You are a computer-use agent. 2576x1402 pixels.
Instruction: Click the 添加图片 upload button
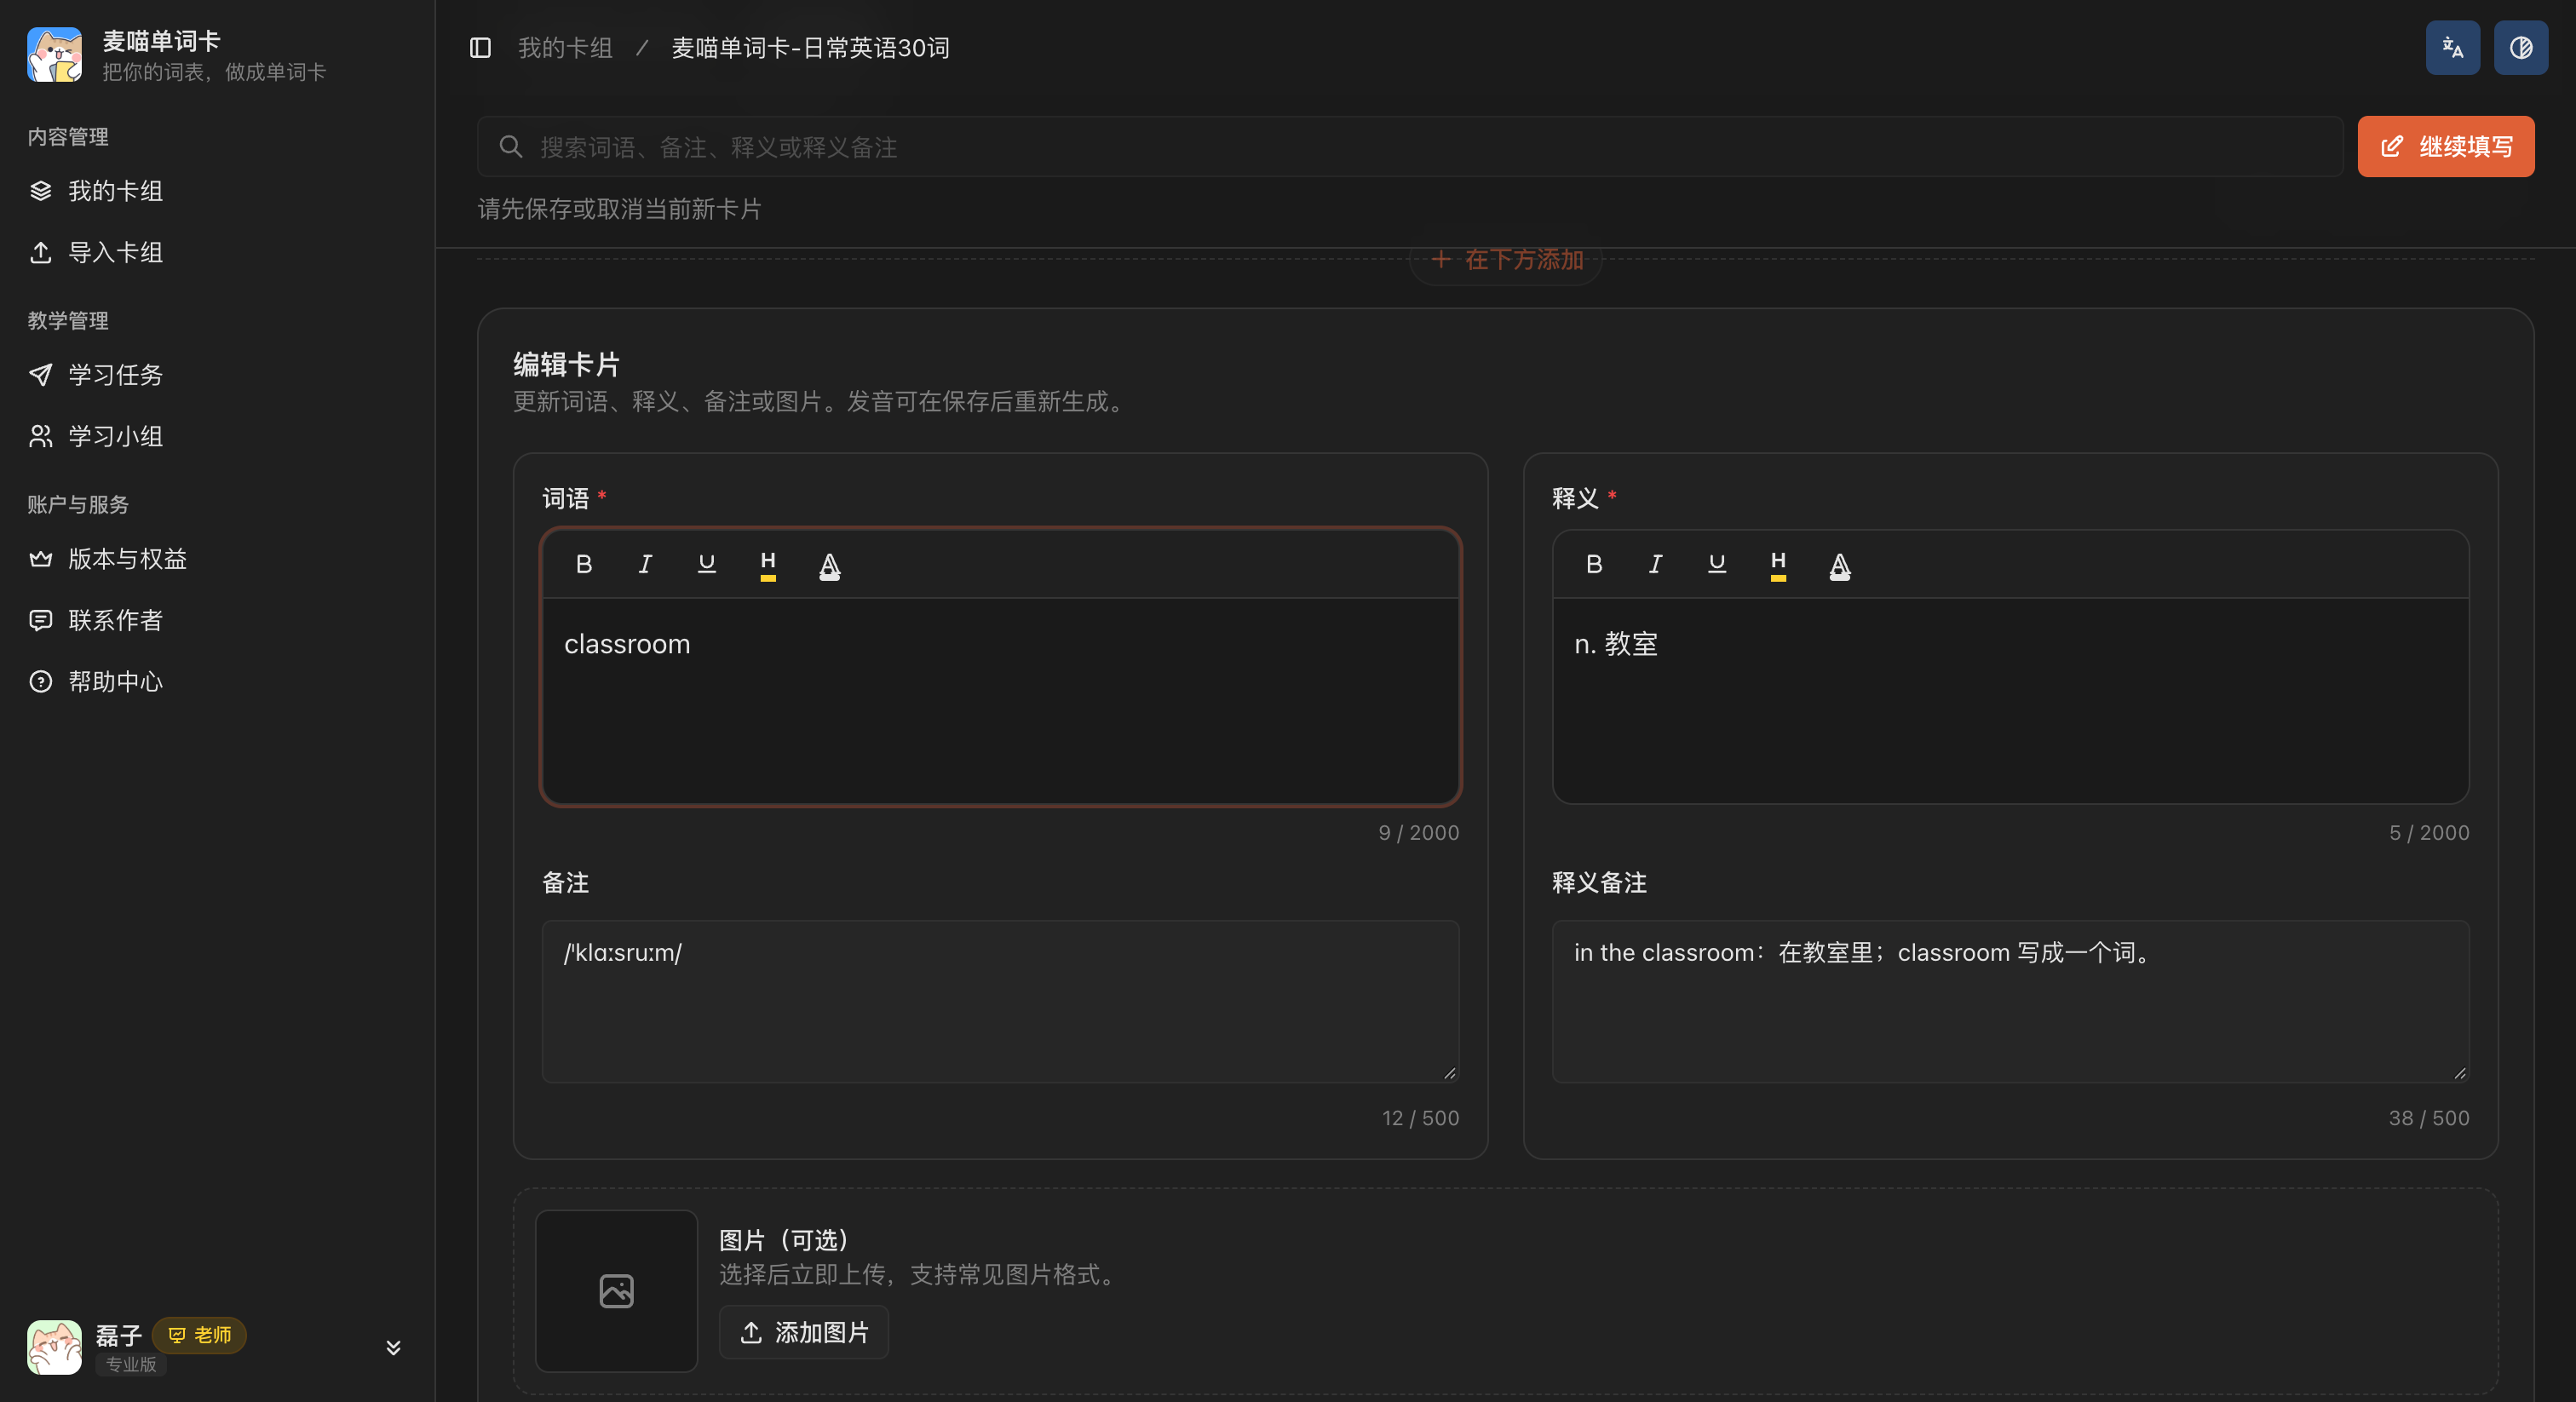804,1332
